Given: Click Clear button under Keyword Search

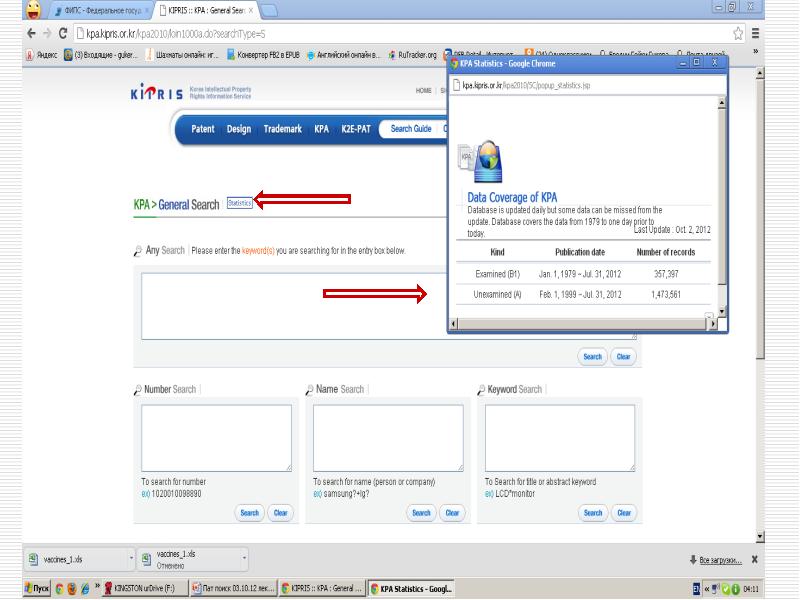Looking at the screenshot, I should point(625,513).
